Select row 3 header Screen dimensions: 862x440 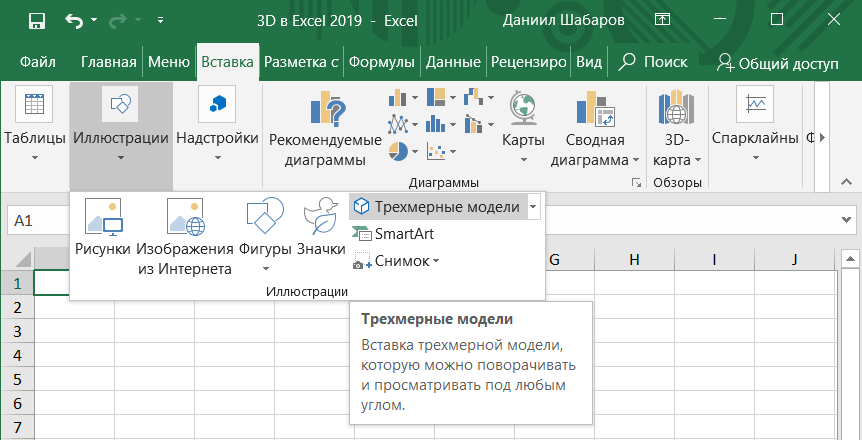[x=17, y=331]
